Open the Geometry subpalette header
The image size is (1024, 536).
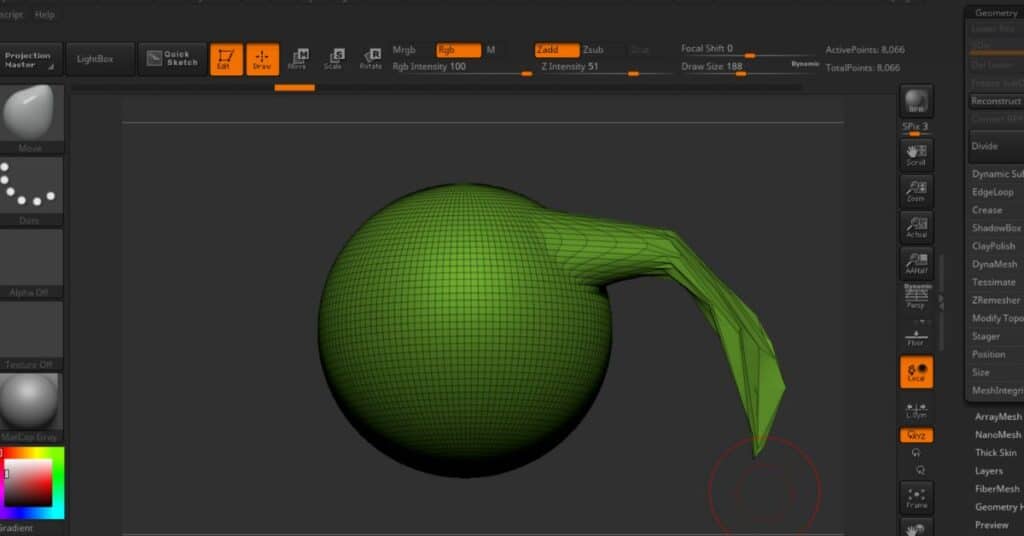995,13
